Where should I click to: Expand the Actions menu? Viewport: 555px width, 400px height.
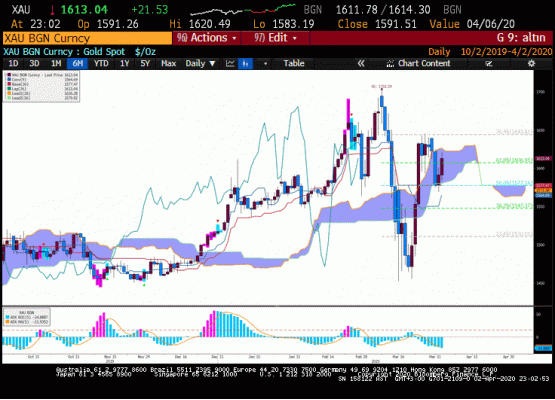(206, 38)
